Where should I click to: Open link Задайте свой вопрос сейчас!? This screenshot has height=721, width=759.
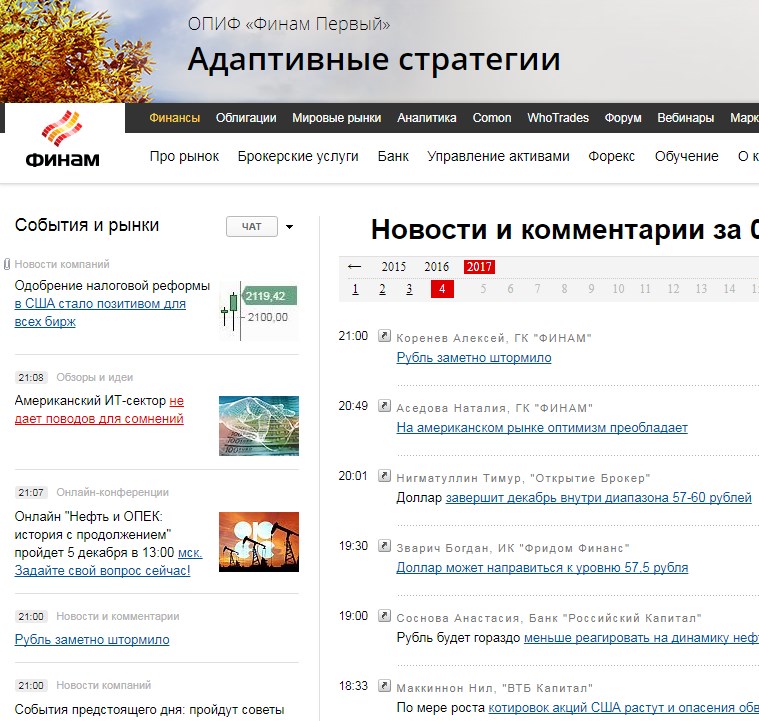(102, 571)
